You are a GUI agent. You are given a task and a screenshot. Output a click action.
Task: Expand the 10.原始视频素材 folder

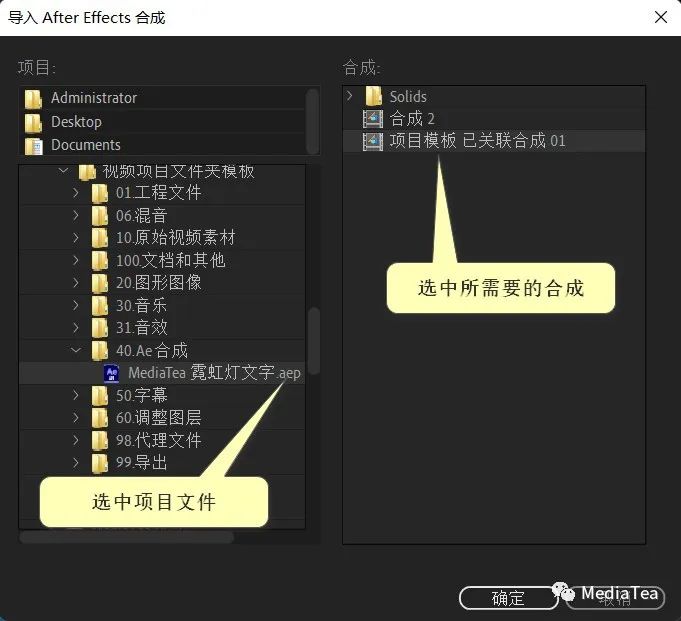pyautogui.click(x=76, y=238)
